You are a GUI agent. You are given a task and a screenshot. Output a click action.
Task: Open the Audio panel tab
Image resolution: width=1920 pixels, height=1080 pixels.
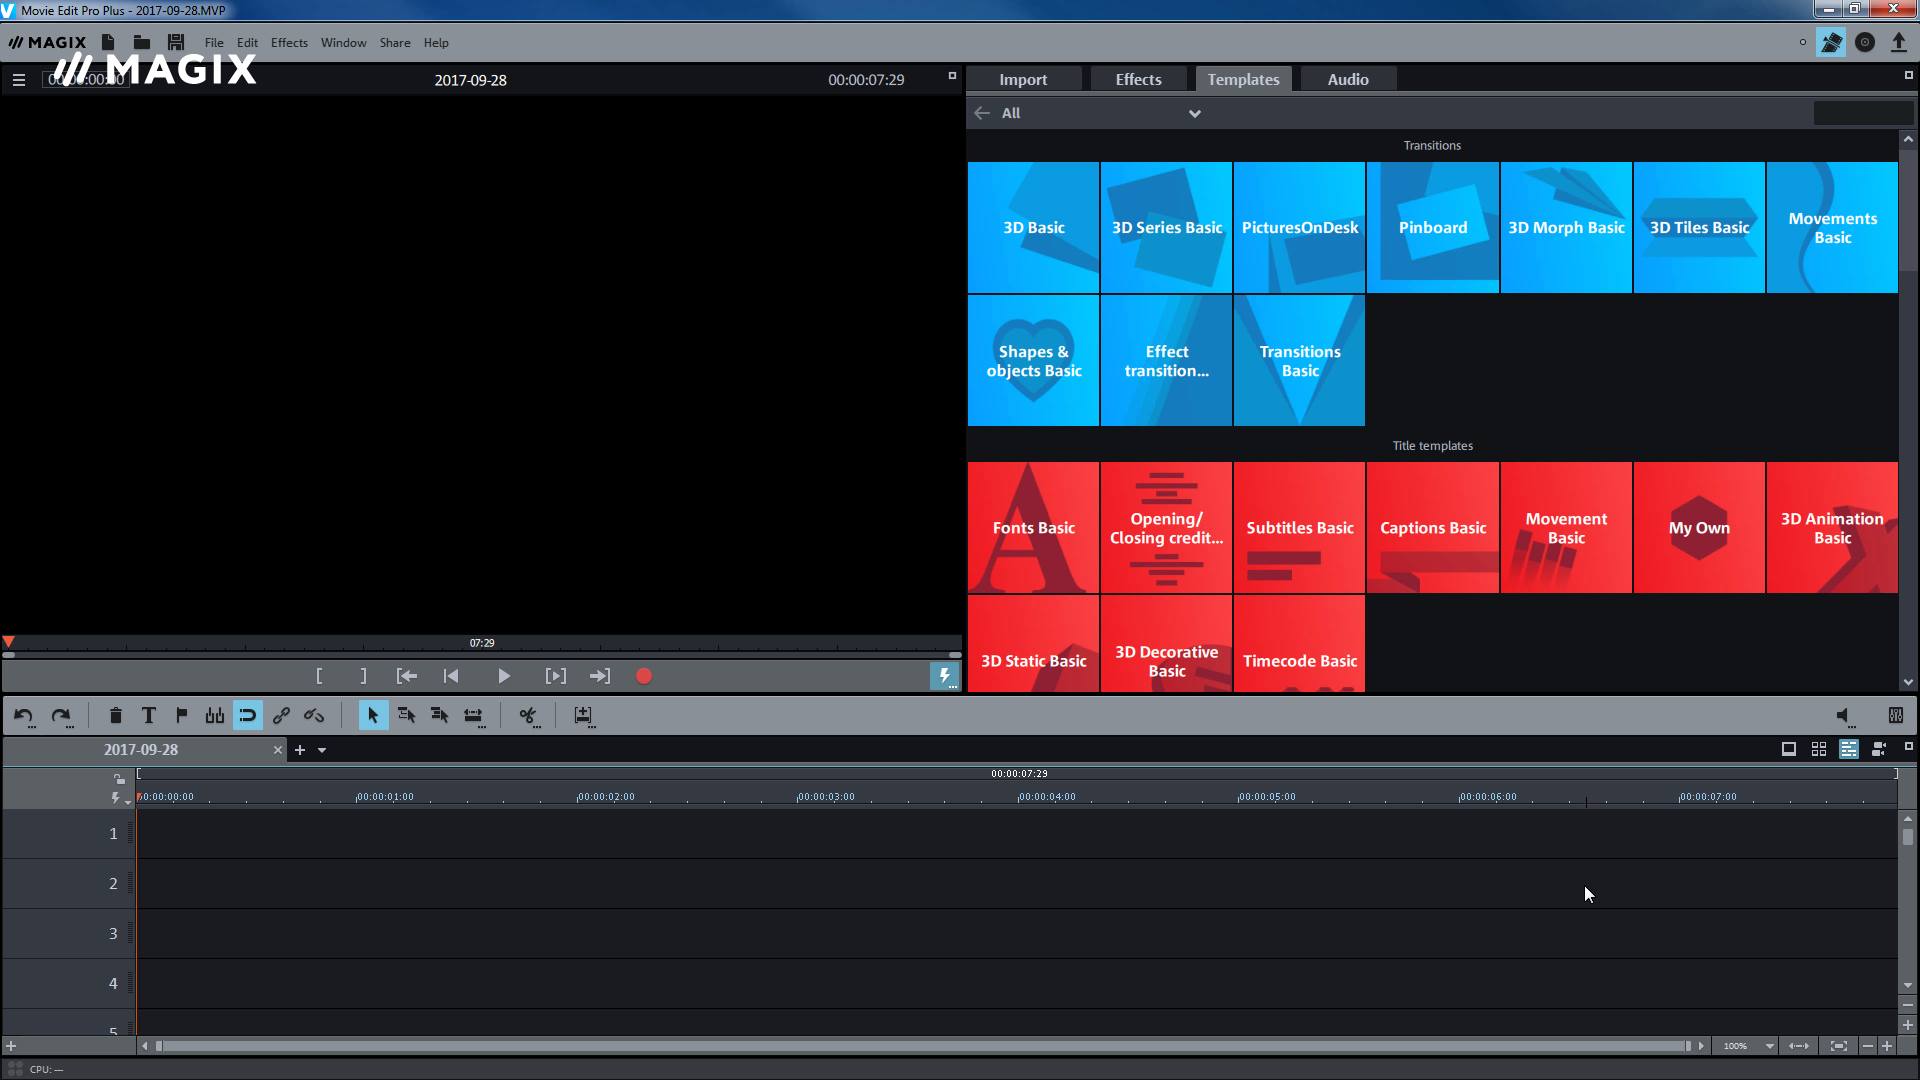tap(1348, 79)
